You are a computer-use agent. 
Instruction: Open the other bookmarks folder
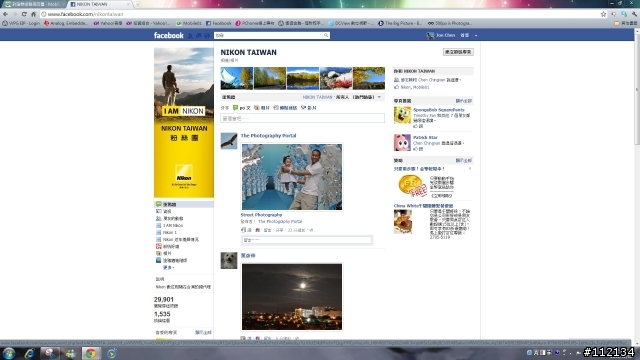(x=625, y=23)
